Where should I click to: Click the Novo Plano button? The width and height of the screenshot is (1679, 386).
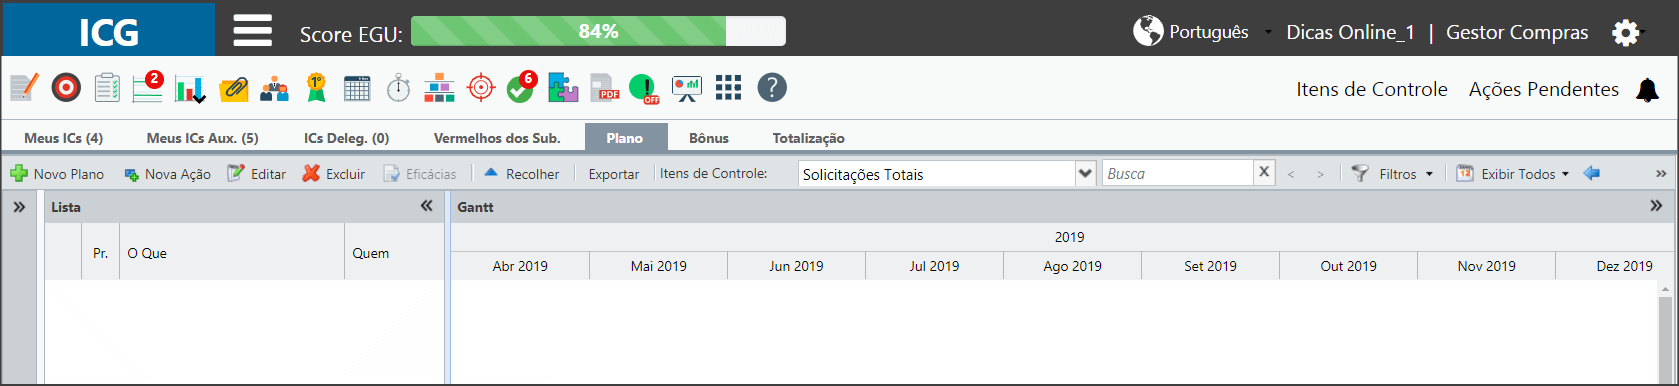[57, 174]
